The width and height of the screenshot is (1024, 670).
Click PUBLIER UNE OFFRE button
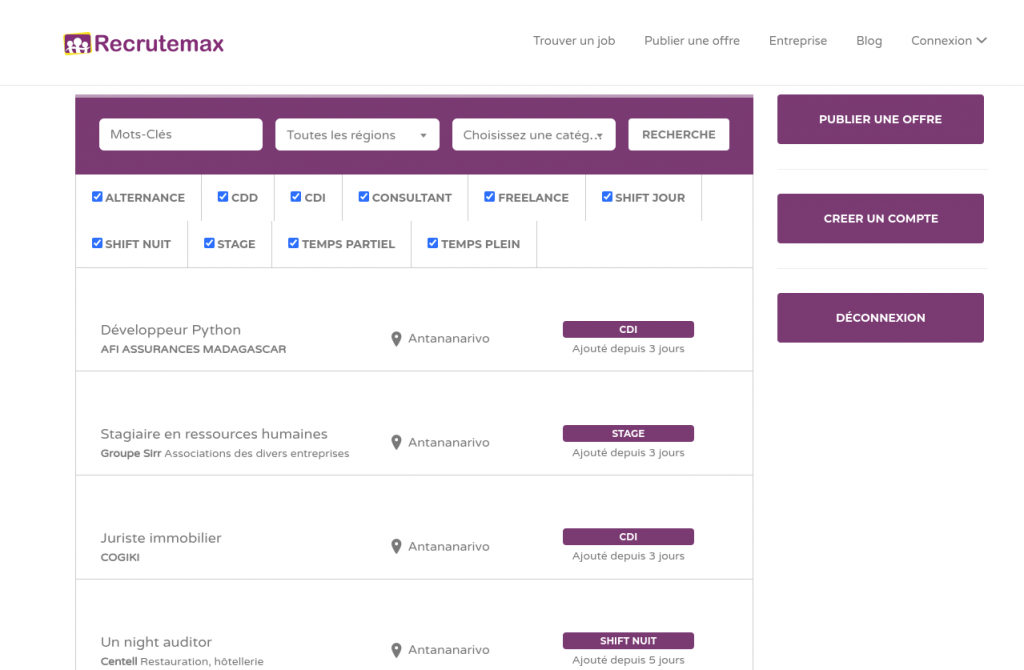tap(880, 119)
